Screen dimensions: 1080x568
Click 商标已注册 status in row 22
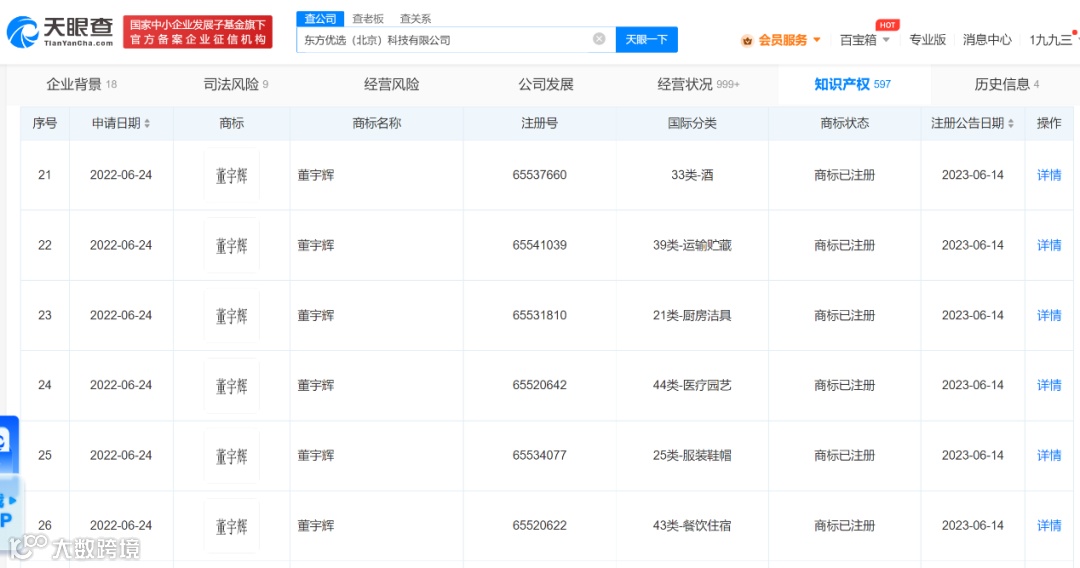point(844,245)
